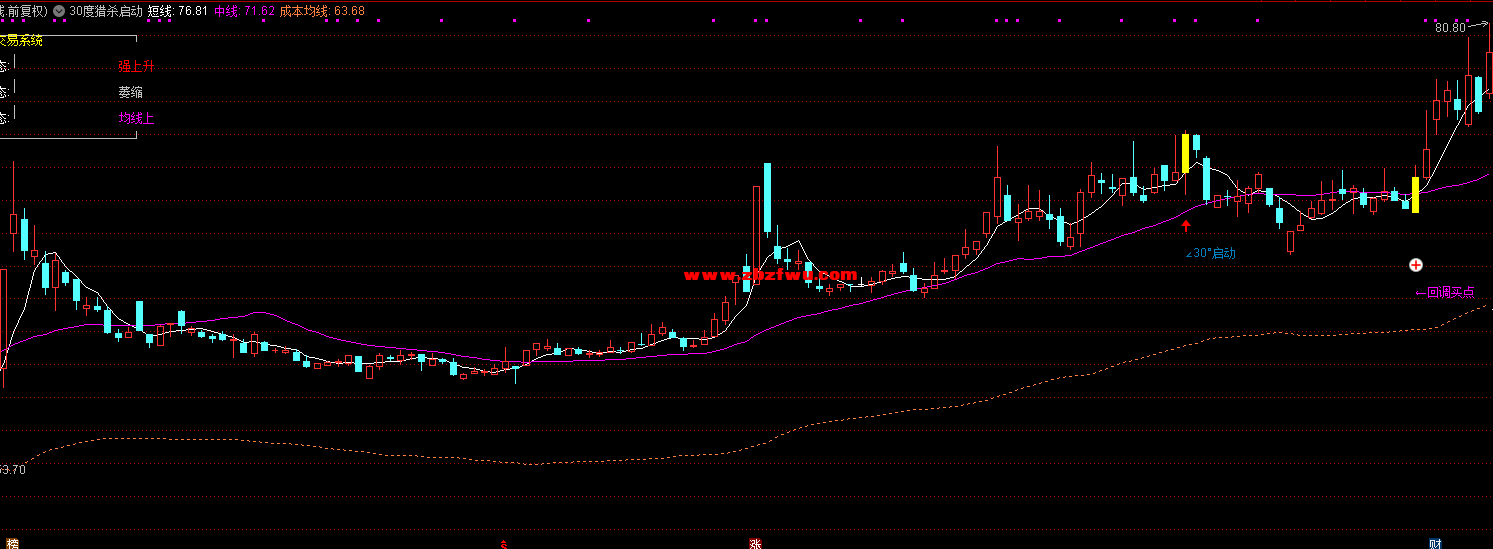
Task: Click the 30度猎杀启动 indicator name
Action: (106, 11)
